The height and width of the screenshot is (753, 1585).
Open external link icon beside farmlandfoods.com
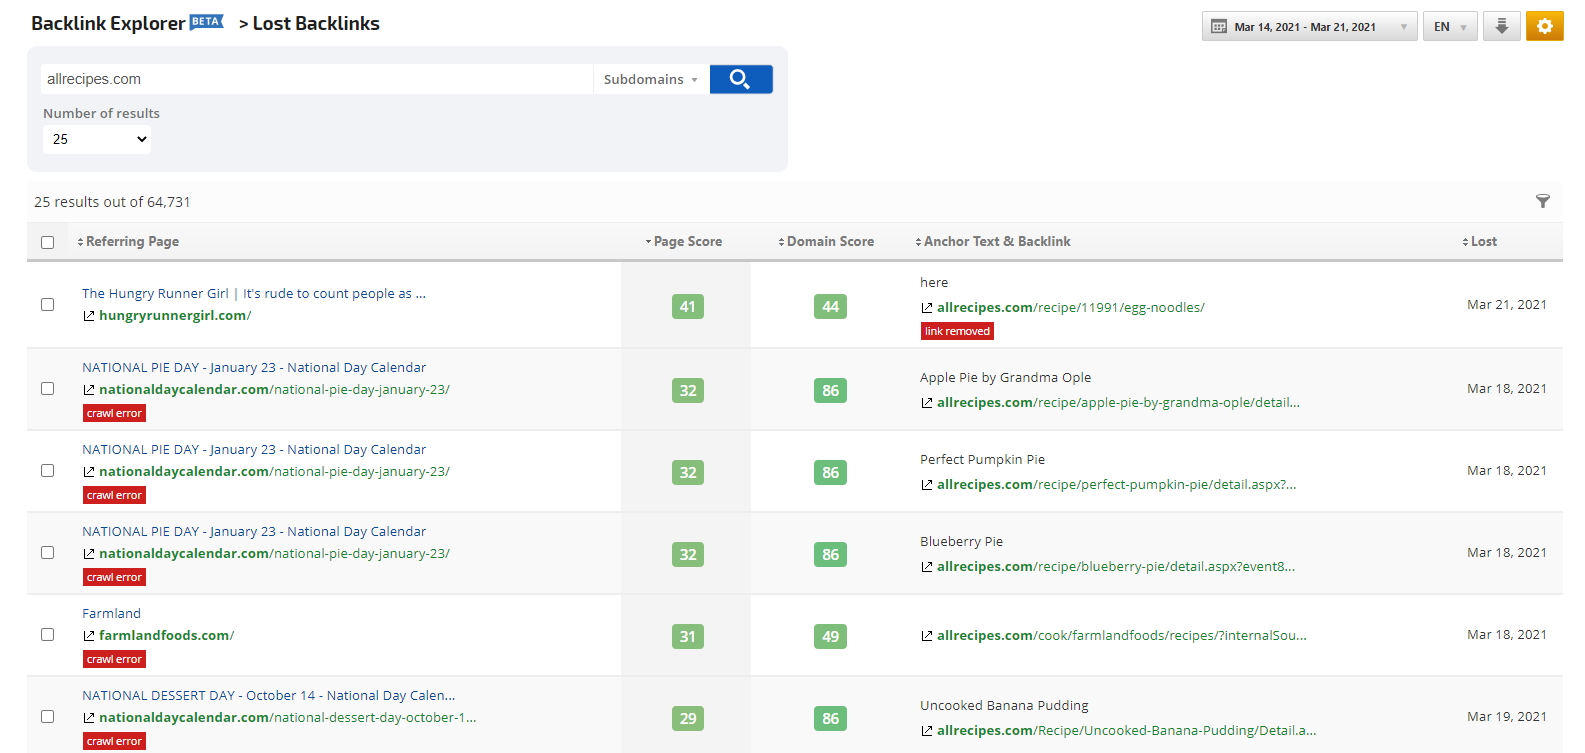[x=89, y=636]
